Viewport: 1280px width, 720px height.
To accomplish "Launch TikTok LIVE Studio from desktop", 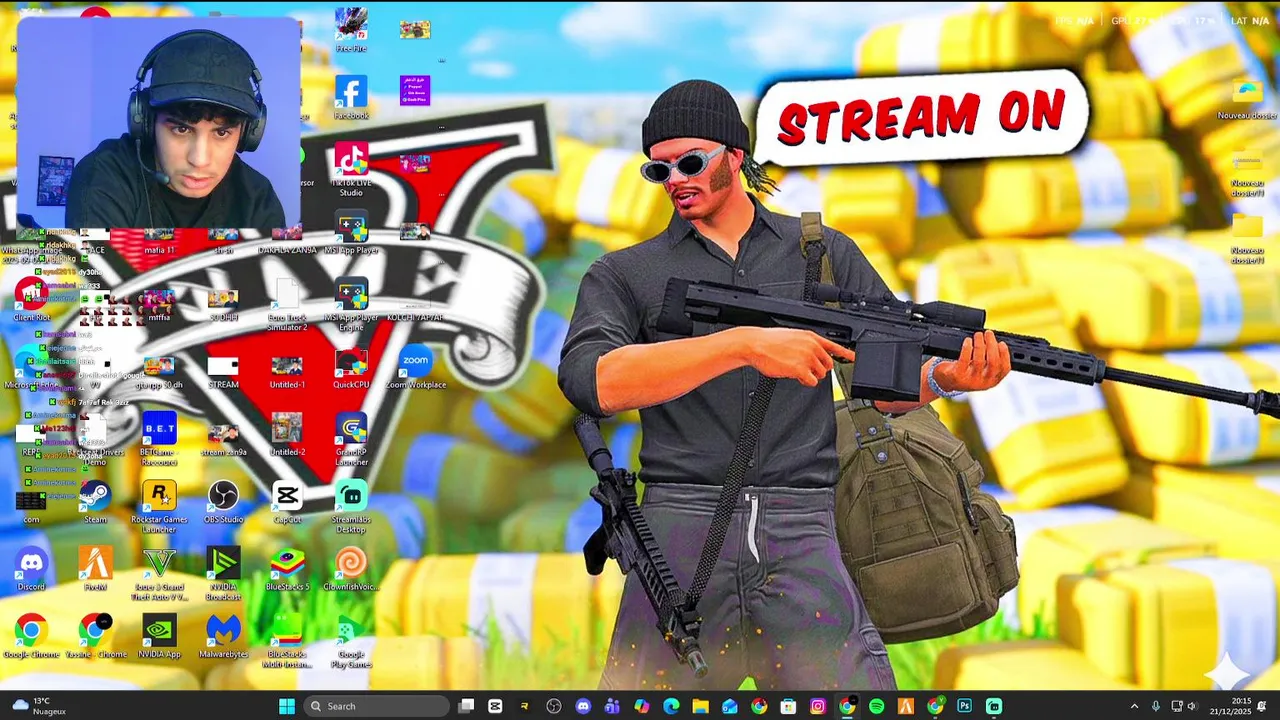I will pos(351,170).
